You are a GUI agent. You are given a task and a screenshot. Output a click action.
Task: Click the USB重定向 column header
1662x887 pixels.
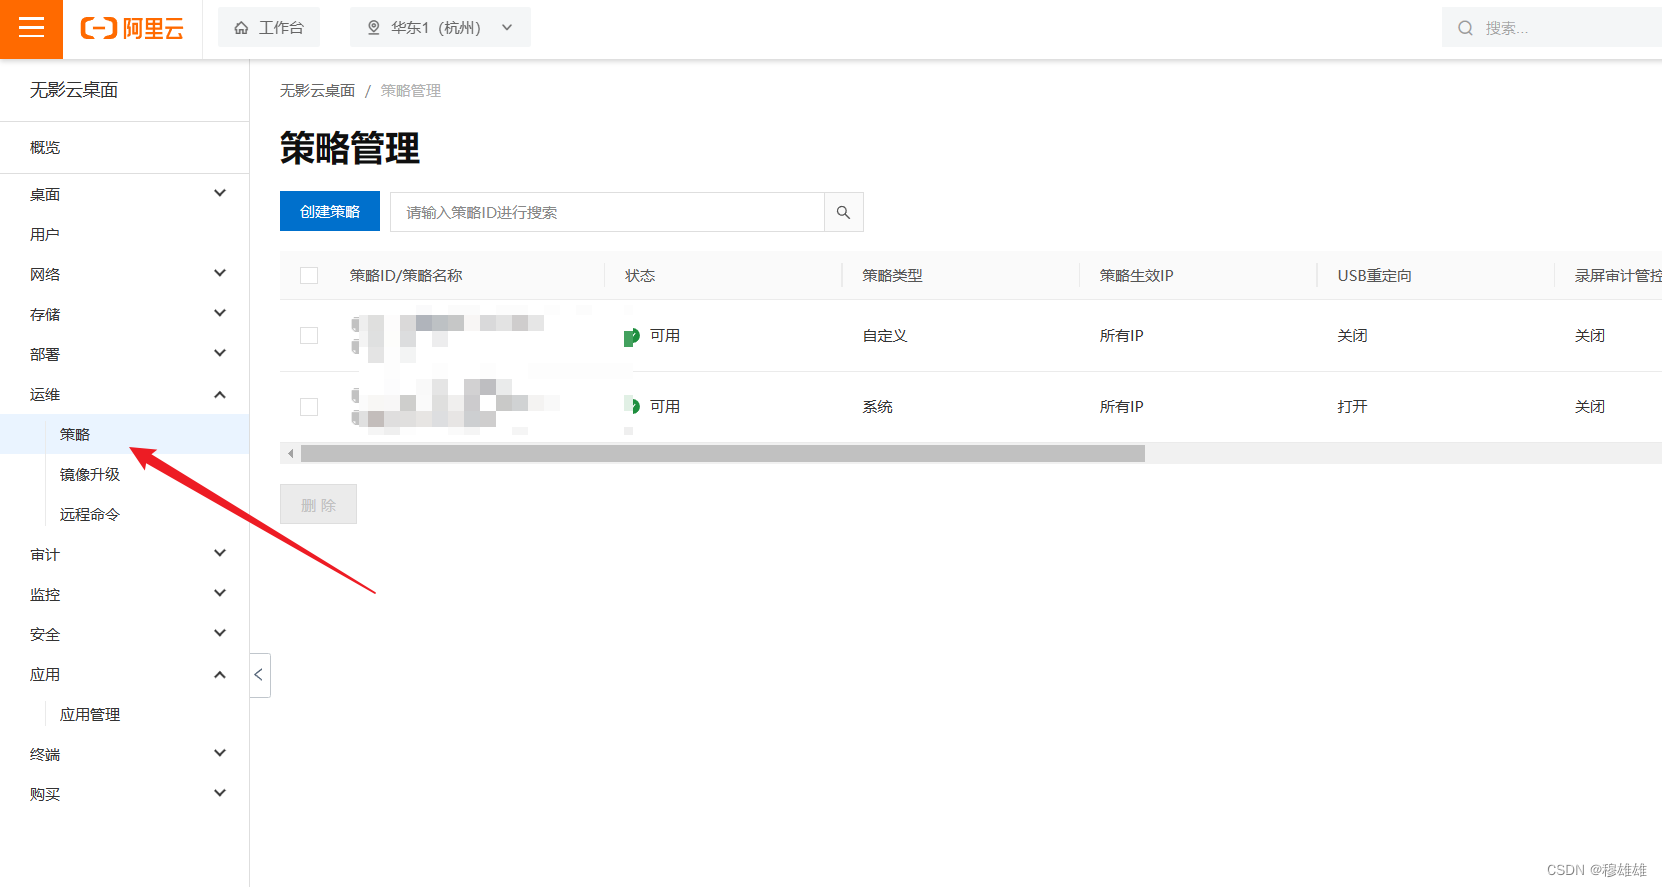pyautogui.click(x=1375, y=276)
